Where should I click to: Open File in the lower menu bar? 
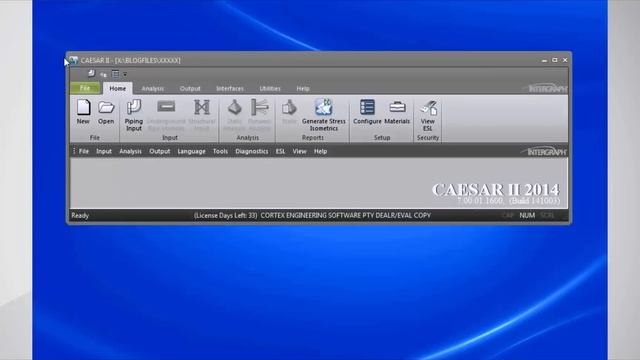click(x=84, y=151)
